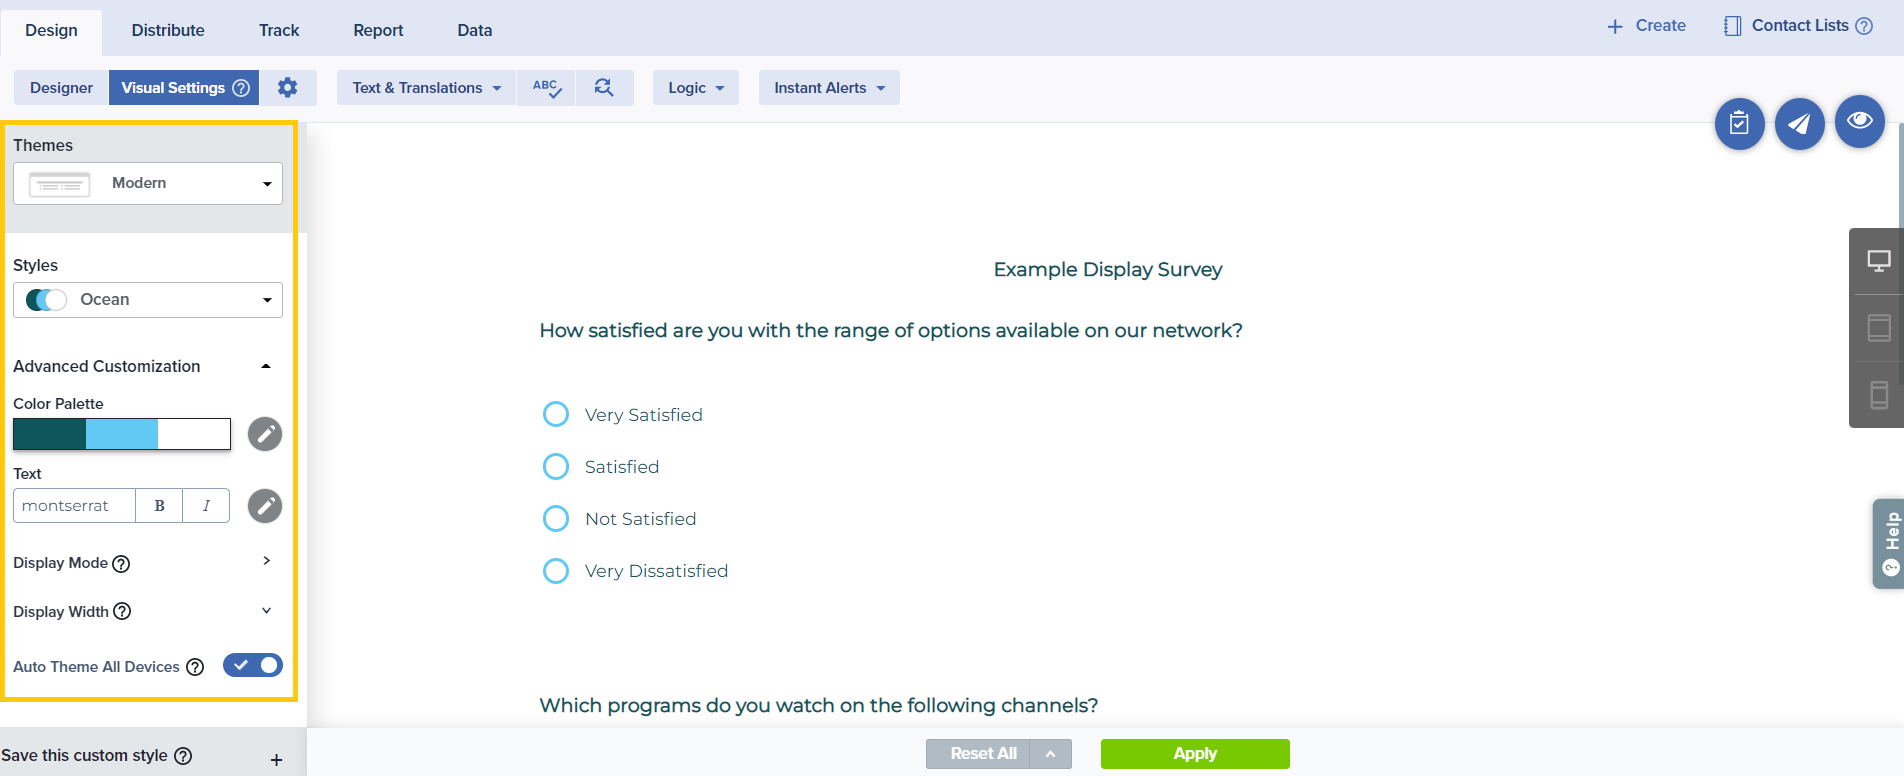
Task: Click the clipboard checklist round icon
Action: [1739, 123]
